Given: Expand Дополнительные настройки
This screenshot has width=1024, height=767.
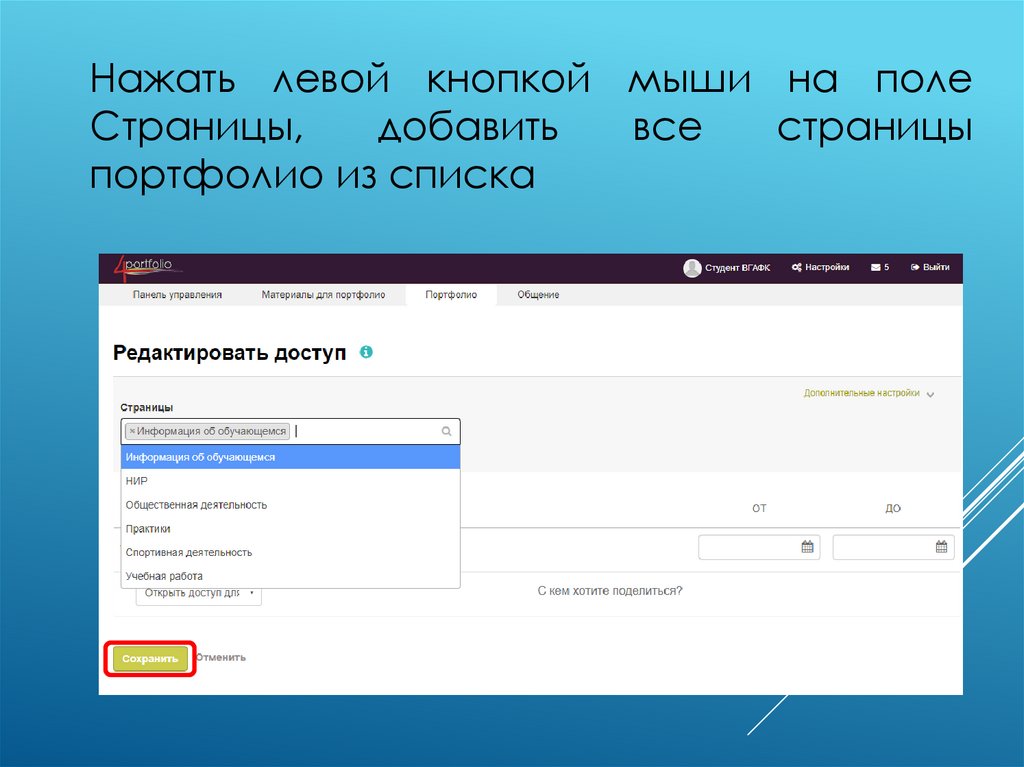Looking at the screenshot, I should 869,393.
